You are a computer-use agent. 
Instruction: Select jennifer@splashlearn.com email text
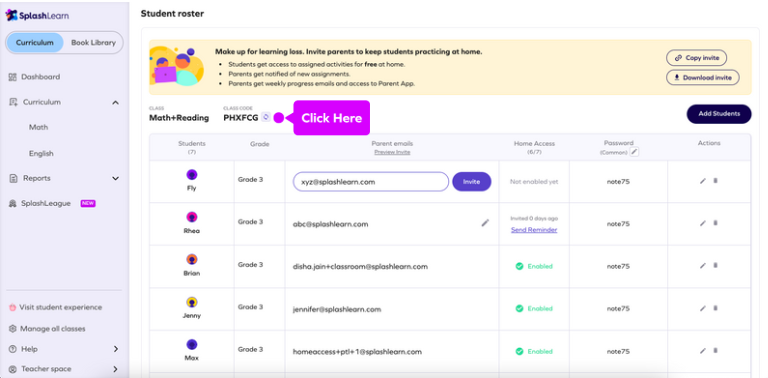(x=337, y=309)
